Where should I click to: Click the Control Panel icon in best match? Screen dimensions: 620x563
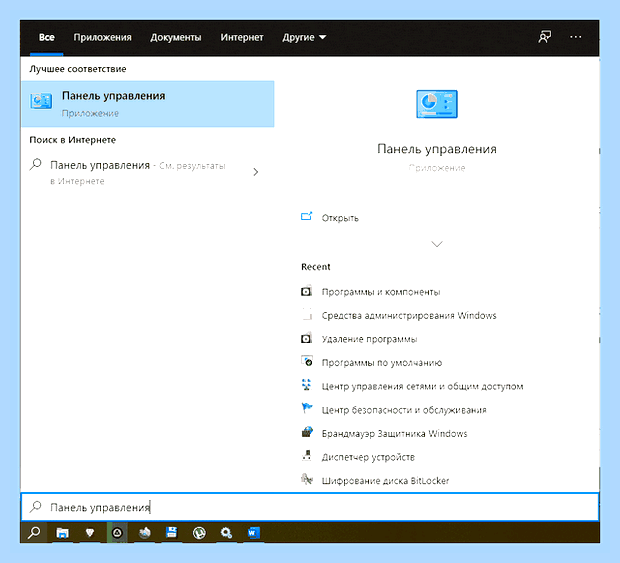(41, 101)
